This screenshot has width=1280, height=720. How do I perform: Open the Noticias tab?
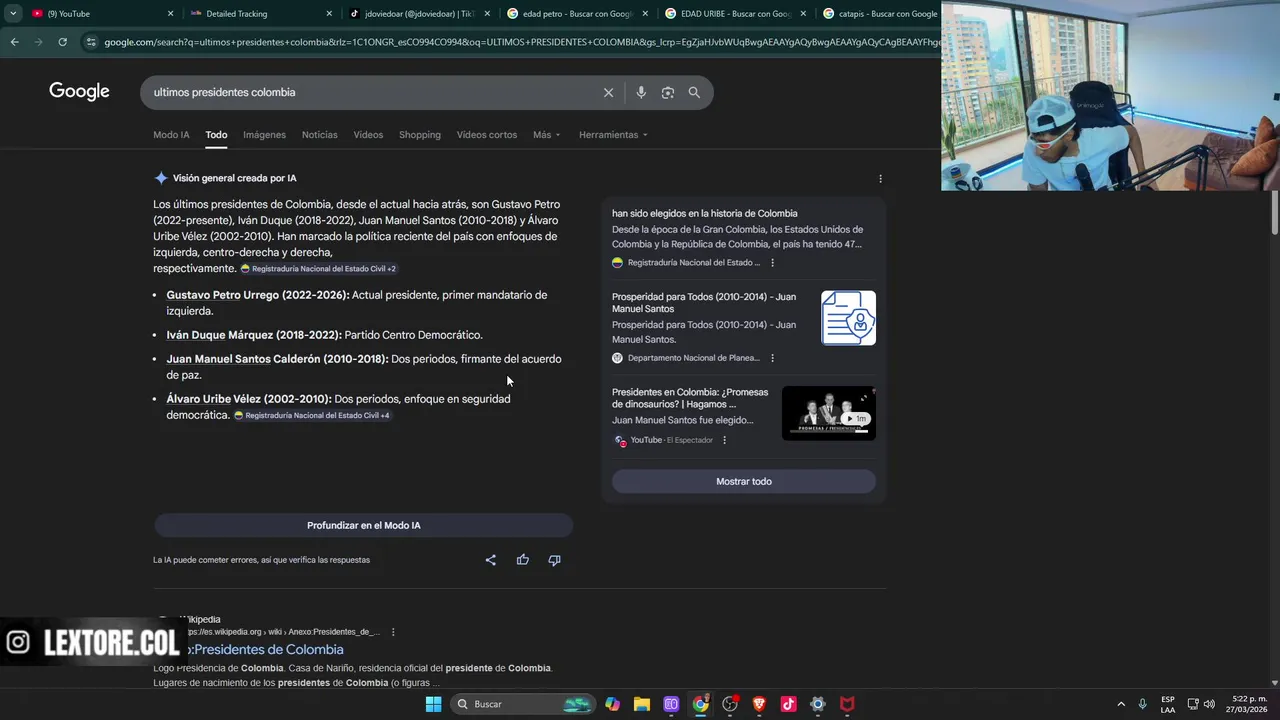click(319, 134)
